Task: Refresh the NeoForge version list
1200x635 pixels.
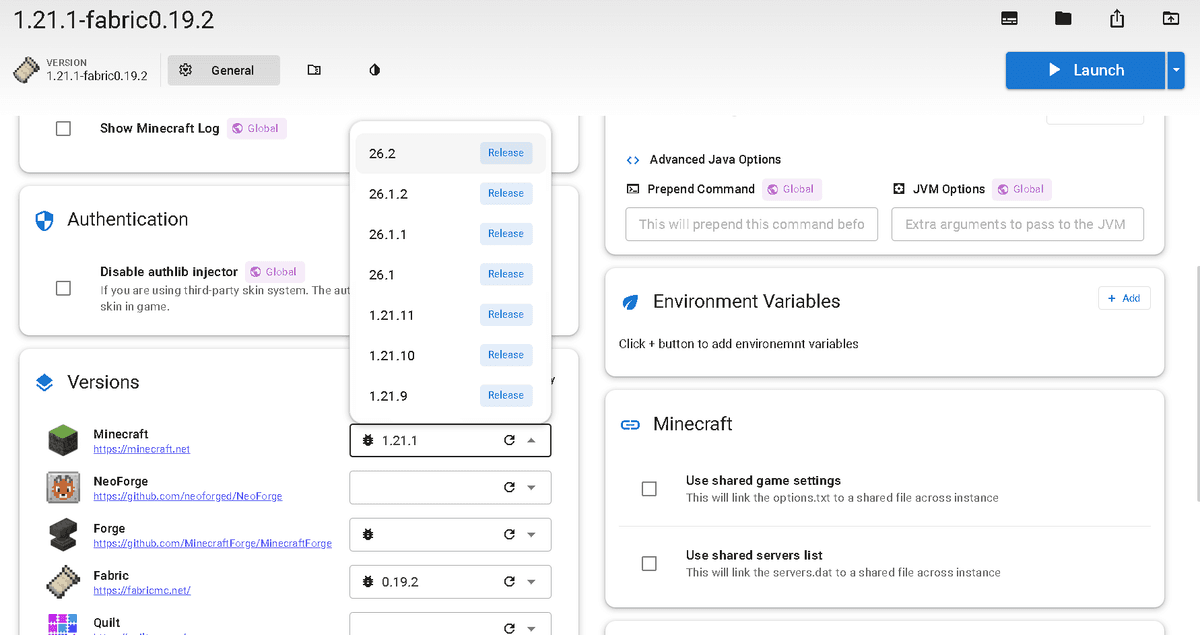Action: point(509,487)
